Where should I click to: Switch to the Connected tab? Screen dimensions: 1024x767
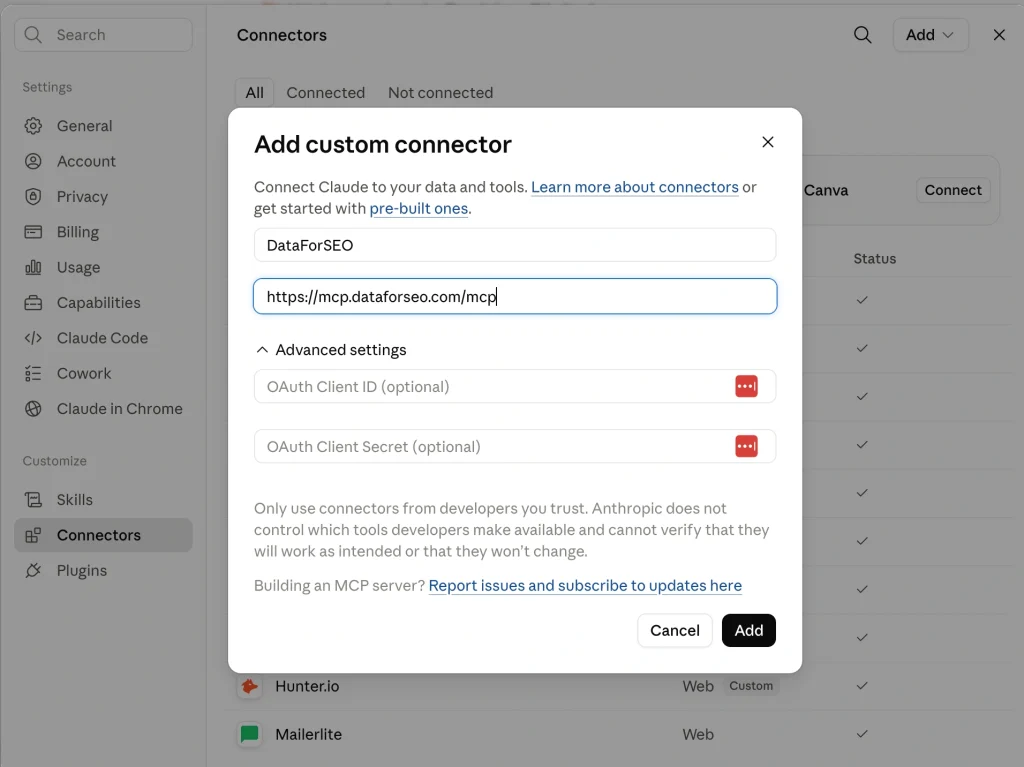coord(325,92)
